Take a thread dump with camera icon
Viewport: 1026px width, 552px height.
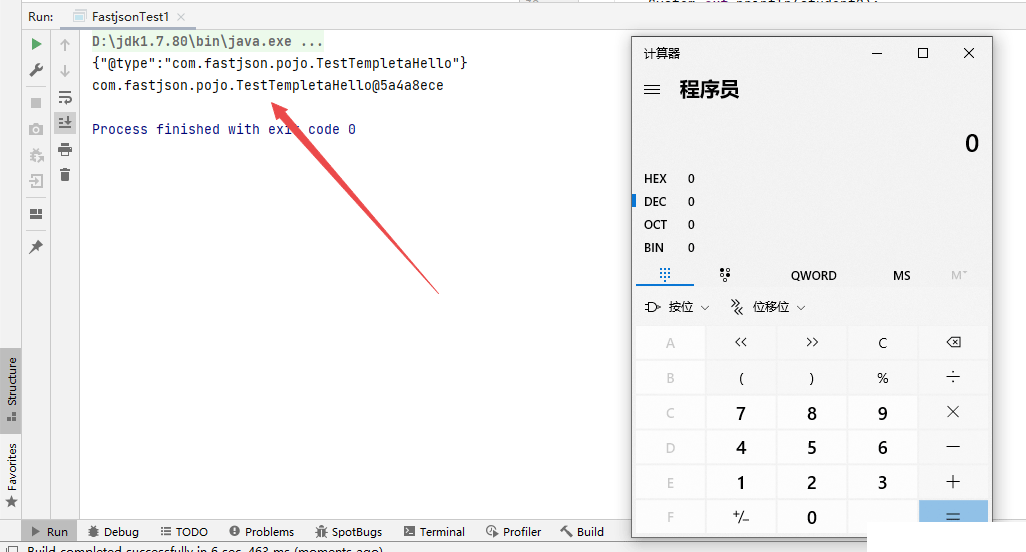click(x=36, y=129)
